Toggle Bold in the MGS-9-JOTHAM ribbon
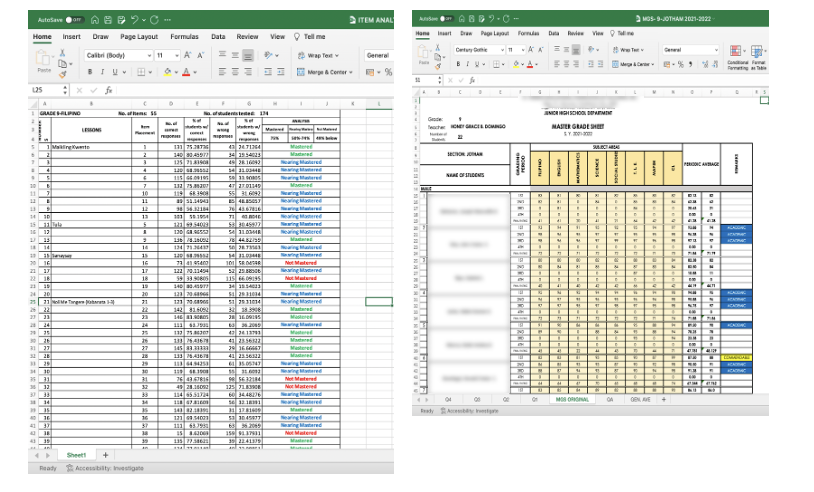 click(x=458, y=64)
